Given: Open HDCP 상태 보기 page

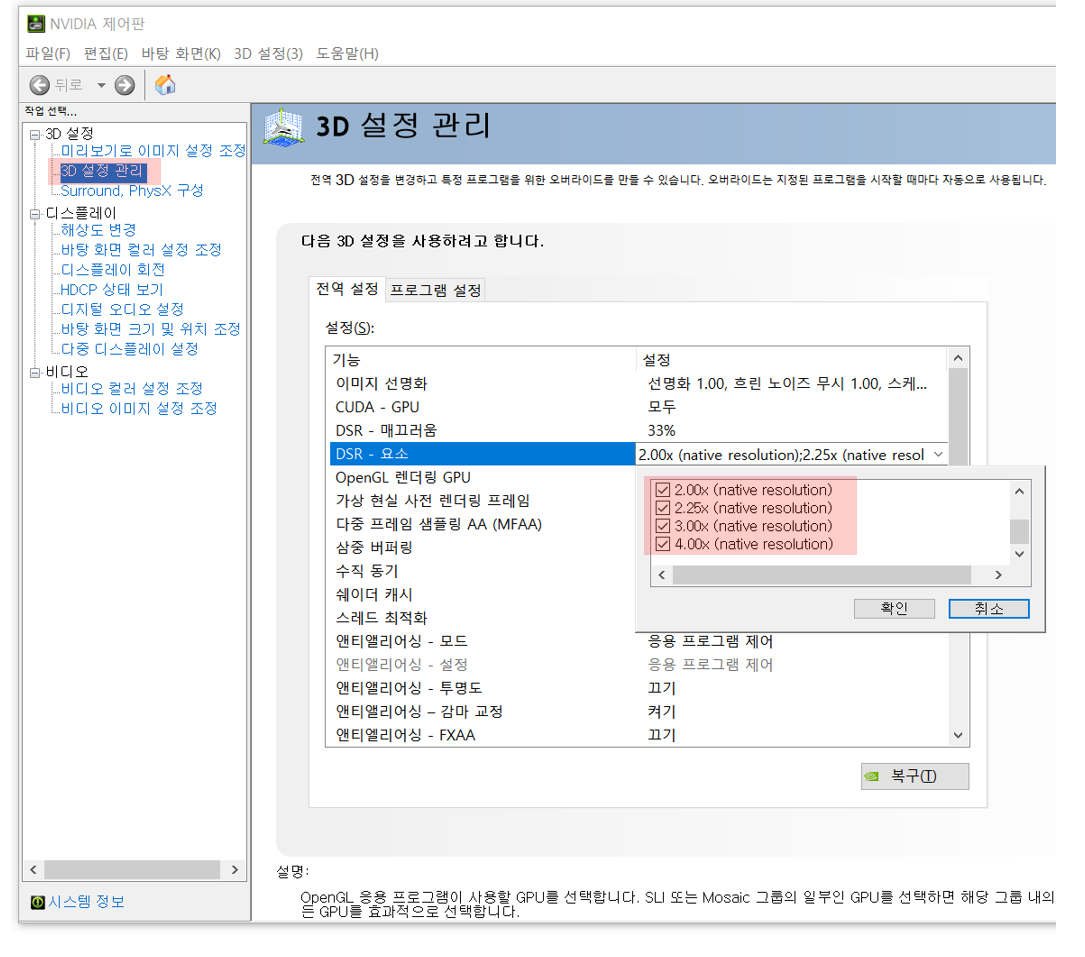Looking at the screenshot, I should [x=112, y=290].
